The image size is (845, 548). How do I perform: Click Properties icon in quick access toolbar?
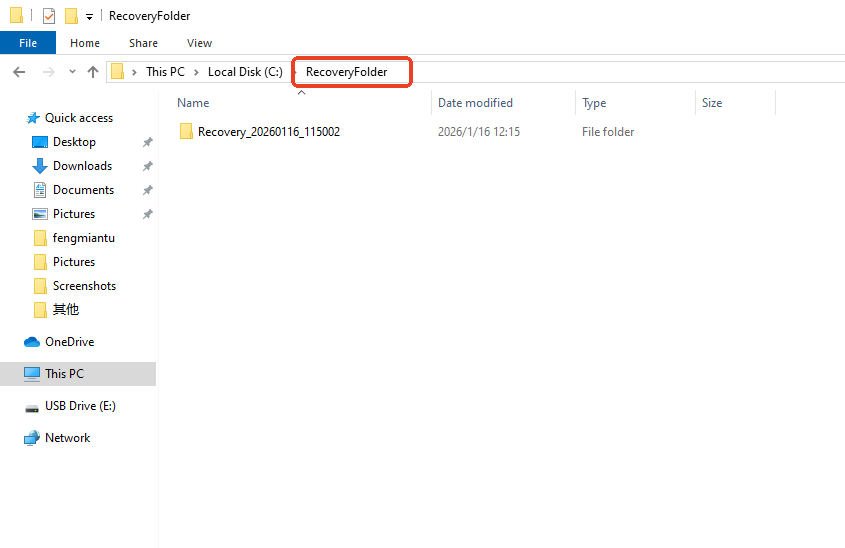[x=49, y=16]
